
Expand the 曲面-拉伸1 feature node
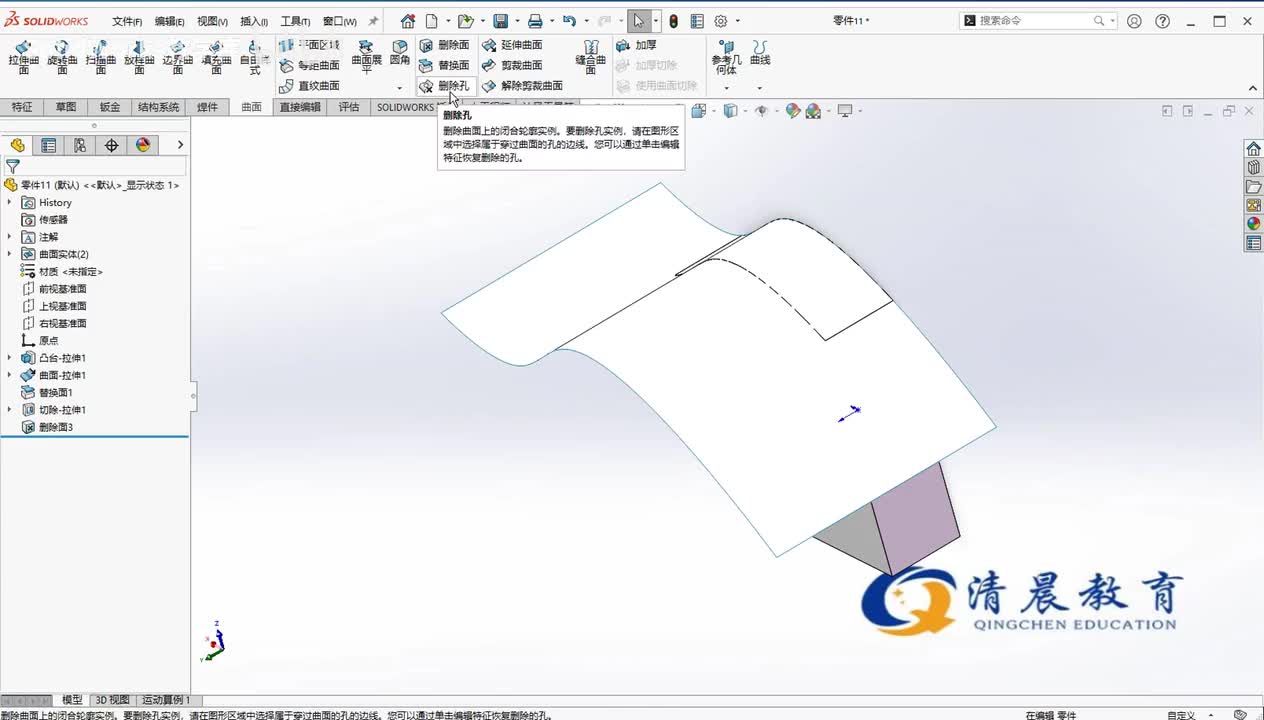(9, 375)
